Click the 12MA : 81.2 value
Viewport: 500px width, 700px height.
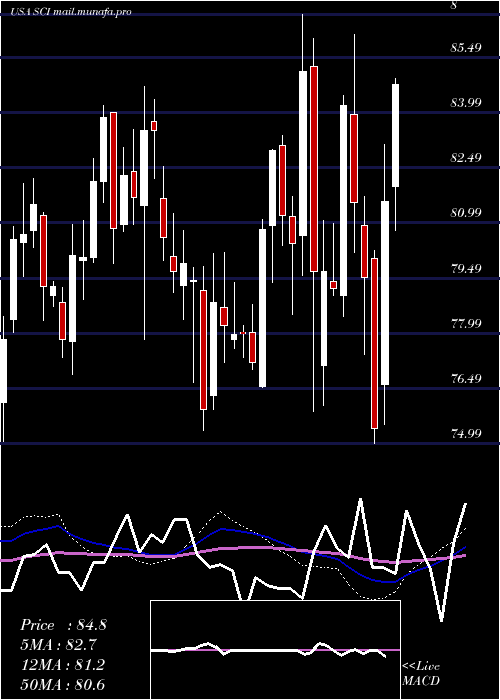click(x=63, y=665)
